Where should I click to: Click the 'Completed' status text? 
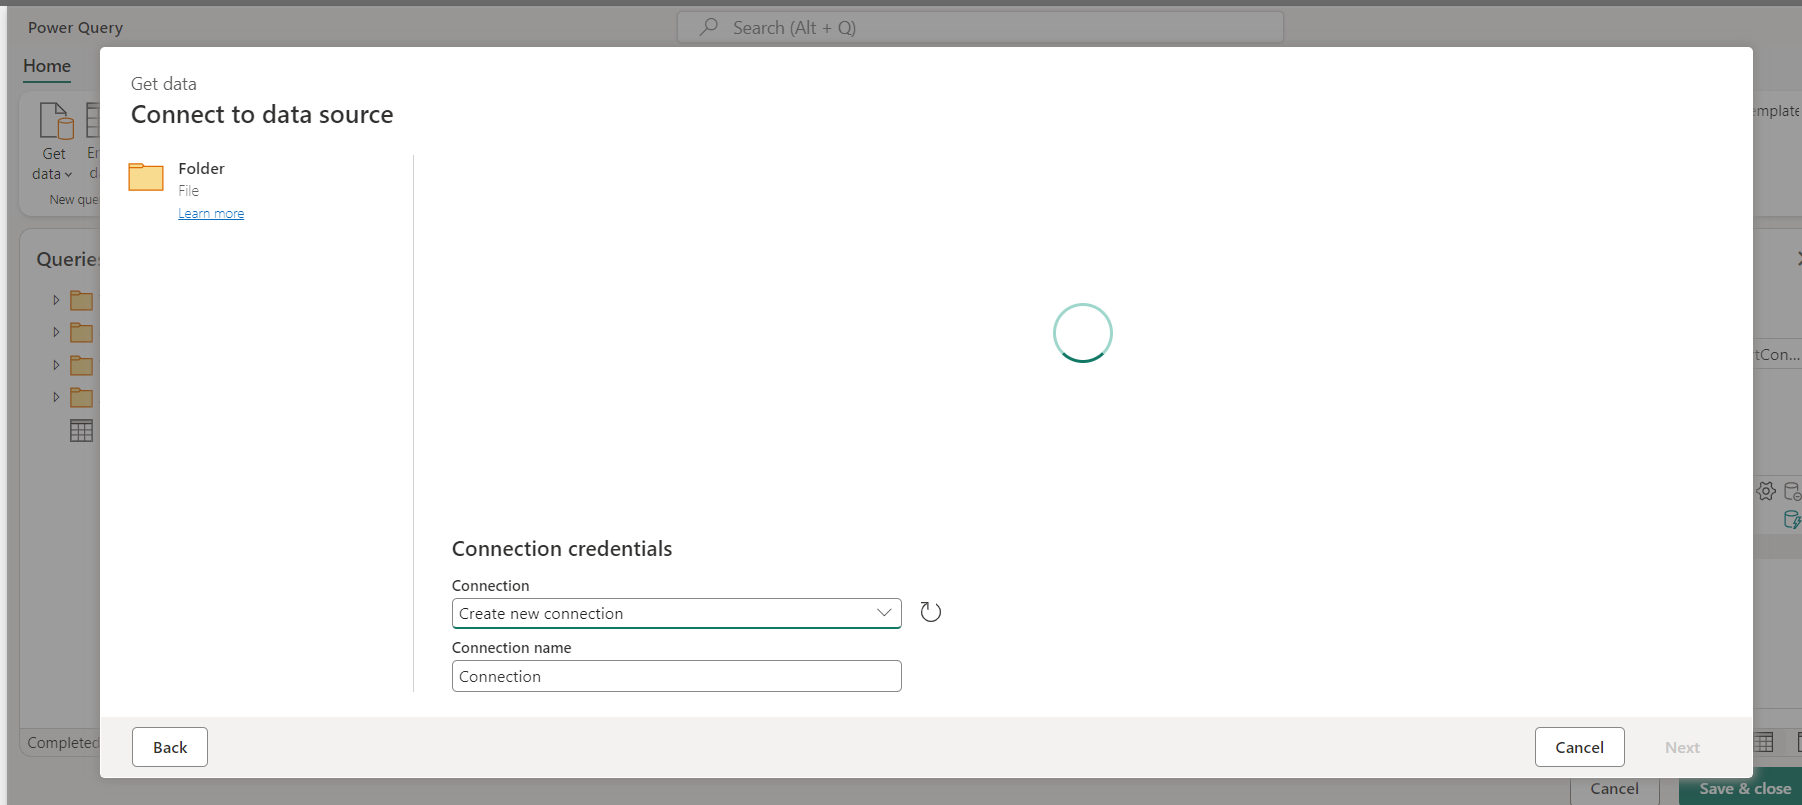[63, 742]
